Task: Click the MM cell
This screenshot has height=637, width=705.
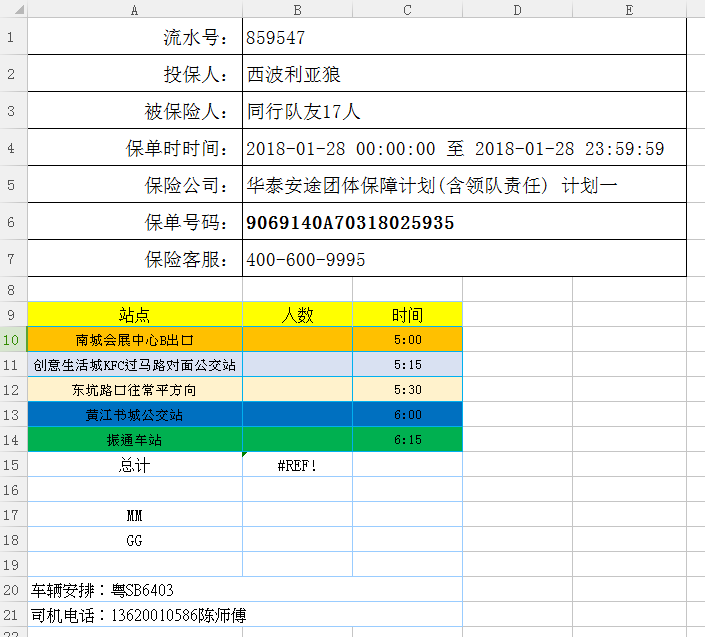Action: click(135, 514)
